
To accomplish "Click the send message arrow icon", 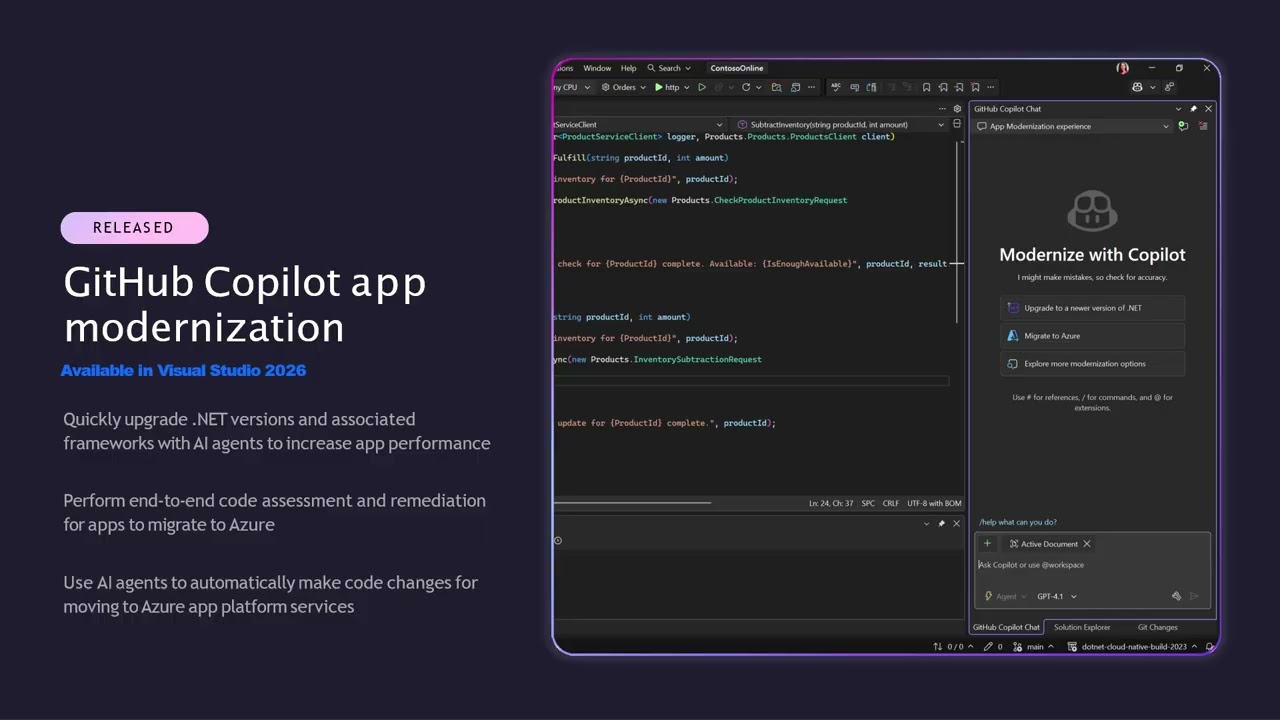I will click(x=1194, y=596).
